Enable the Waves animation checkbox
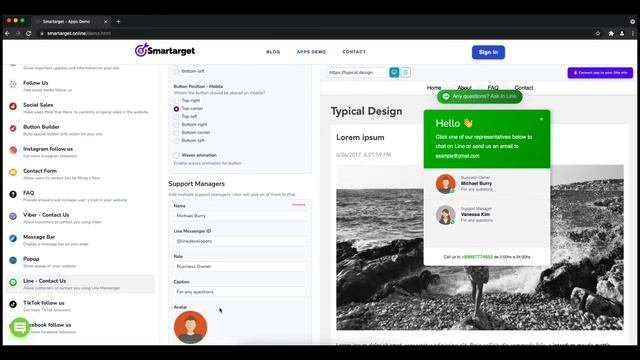This screenshot has height=360, width=640. [176, 156]
